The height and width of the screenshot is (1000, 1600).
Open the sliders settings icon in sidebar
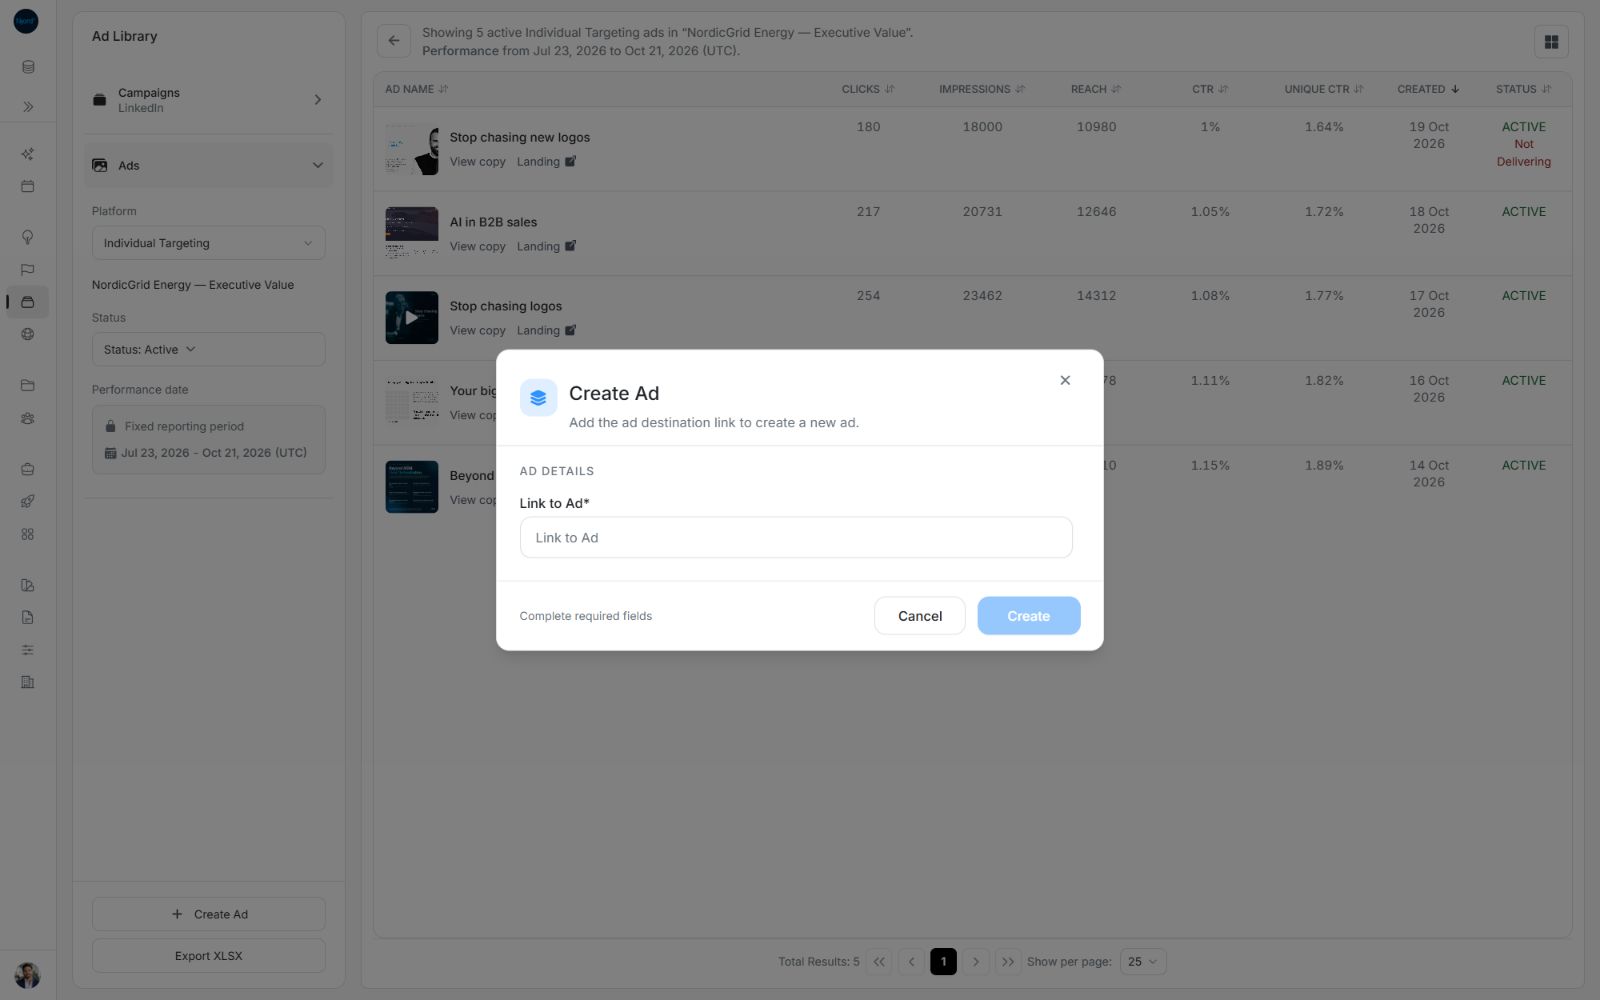point(28,650)
